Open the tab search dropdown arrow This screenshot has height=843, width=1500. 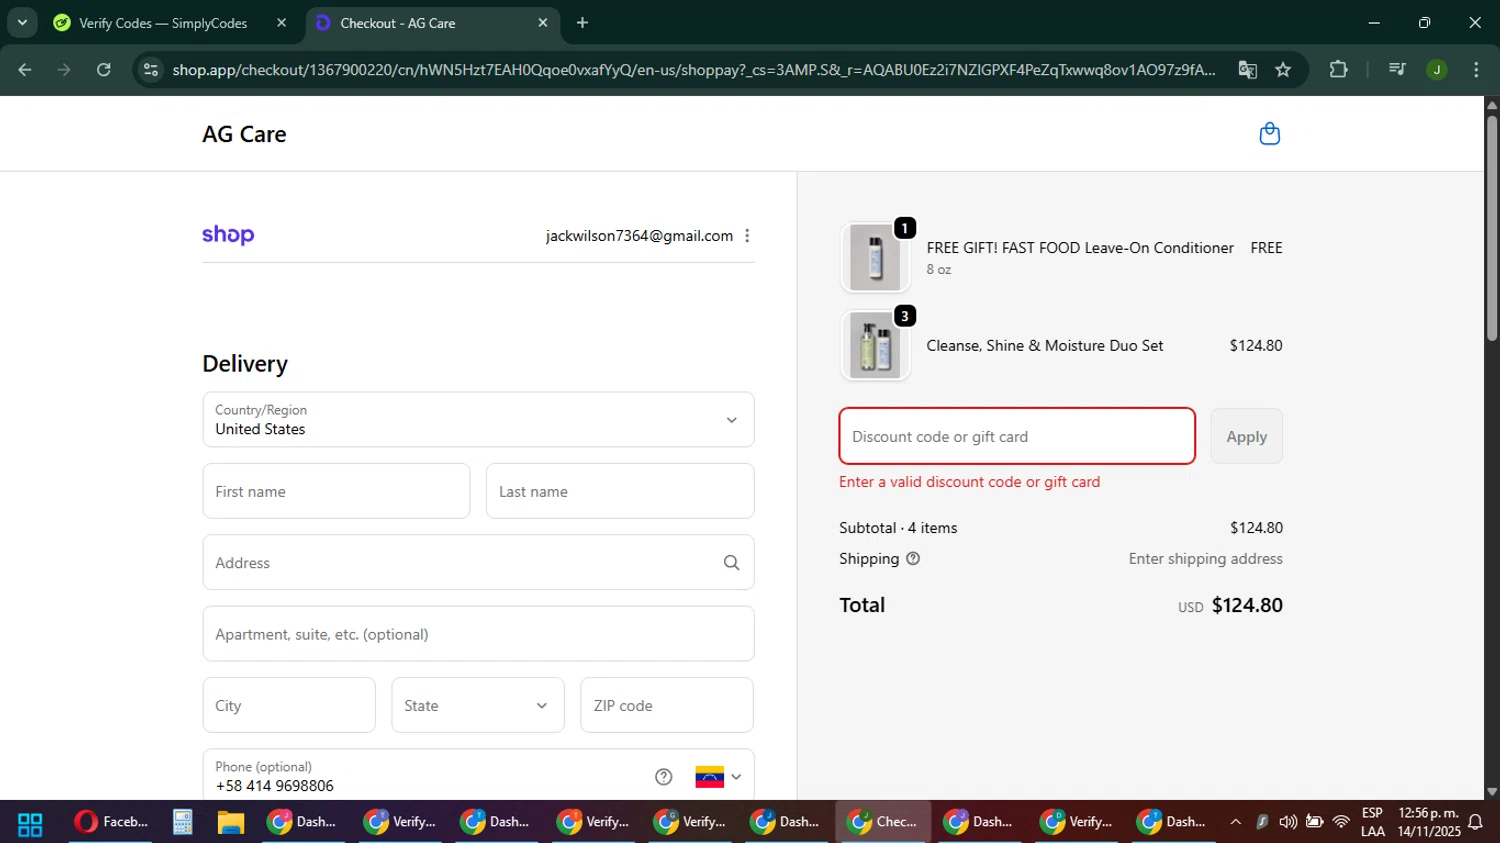tap(22, 22)
